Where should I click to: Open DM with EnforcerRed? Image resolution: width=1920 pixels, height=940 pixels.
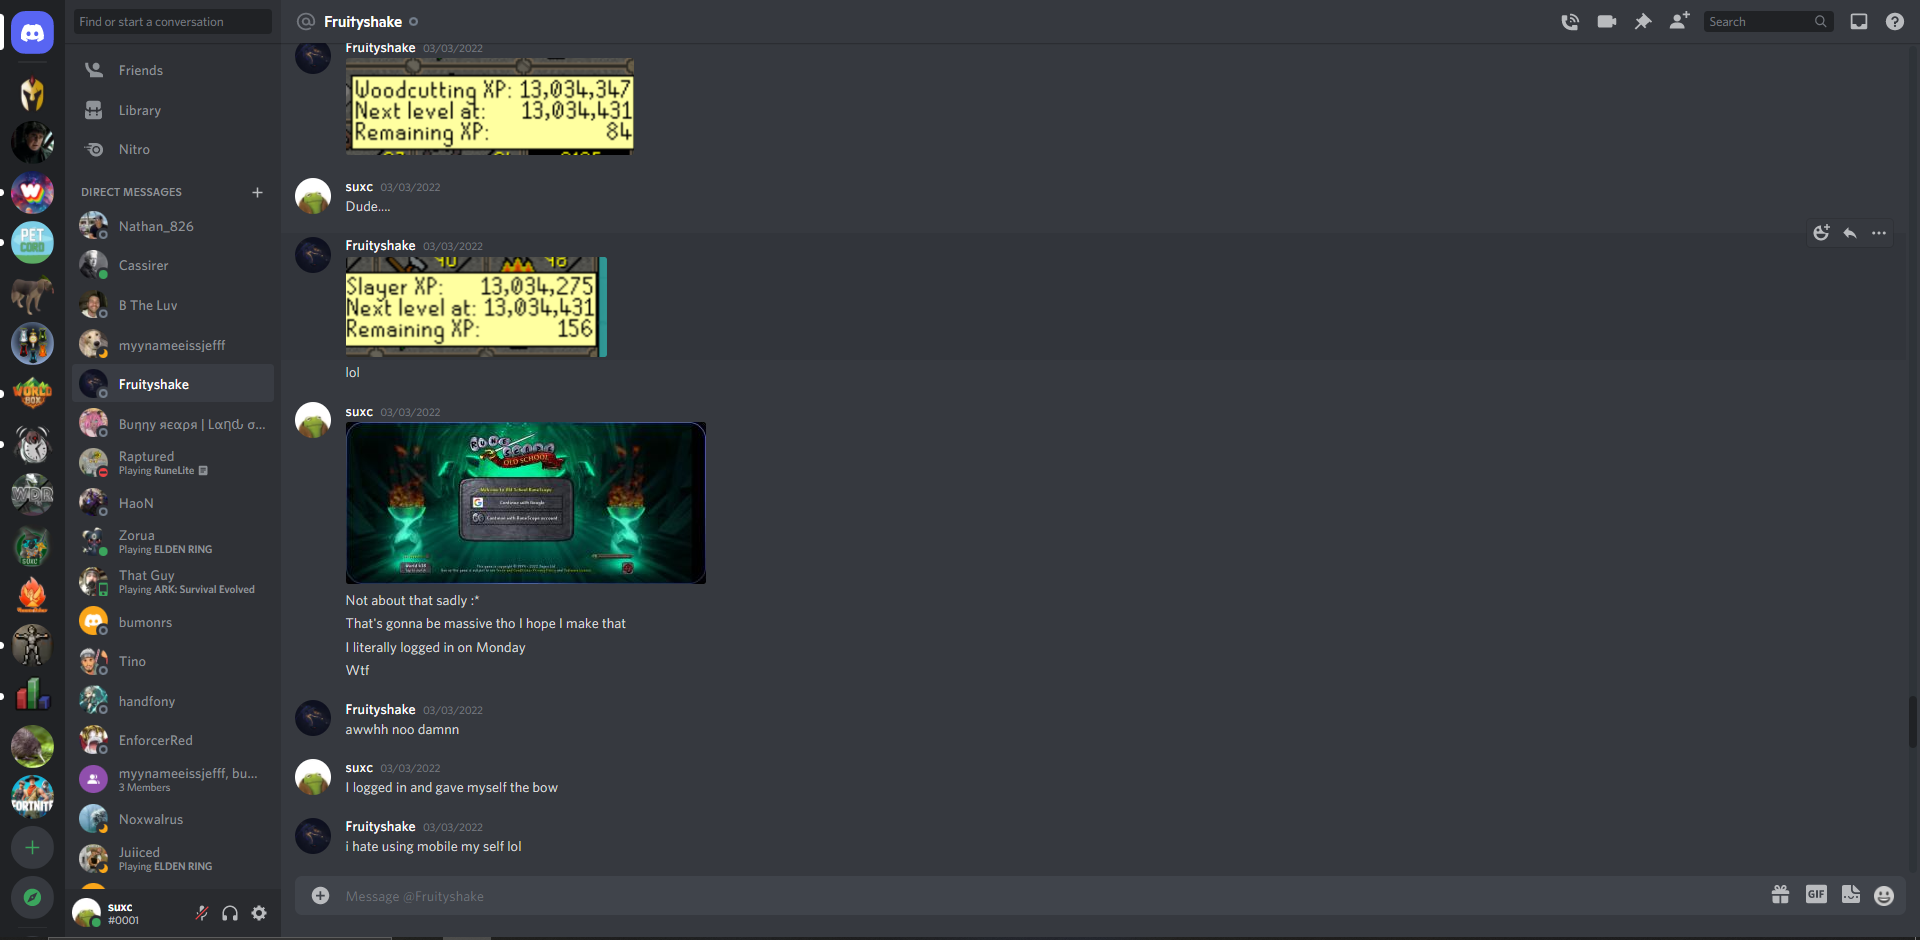[x=173, y=740]
